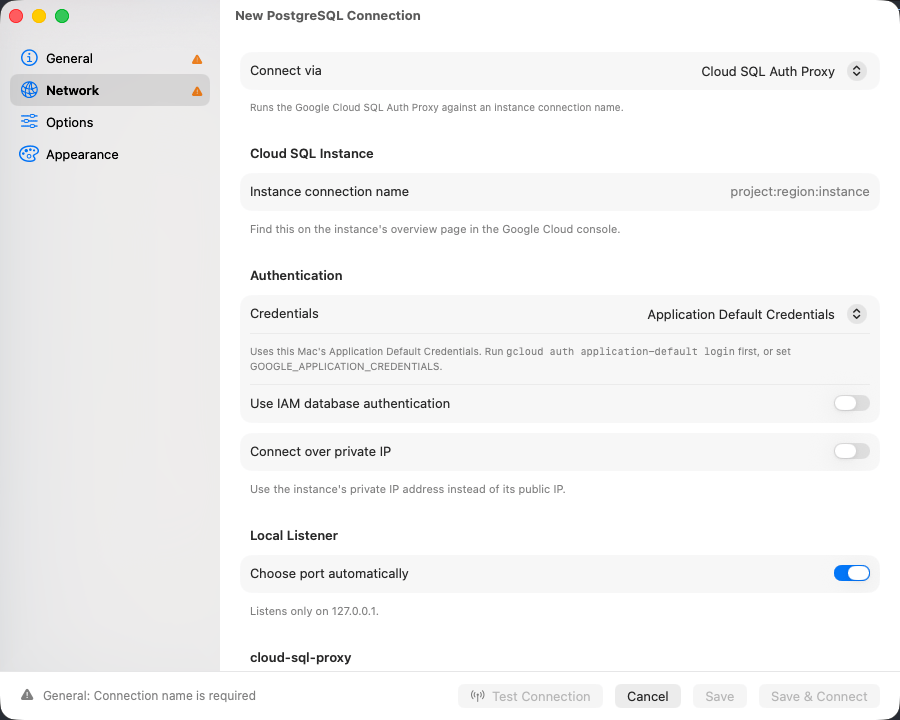900x720 pixels.
Task: Click the 'Use the instance's private IP address' hint
Action: pyautogui.click(x=408, y=489)
